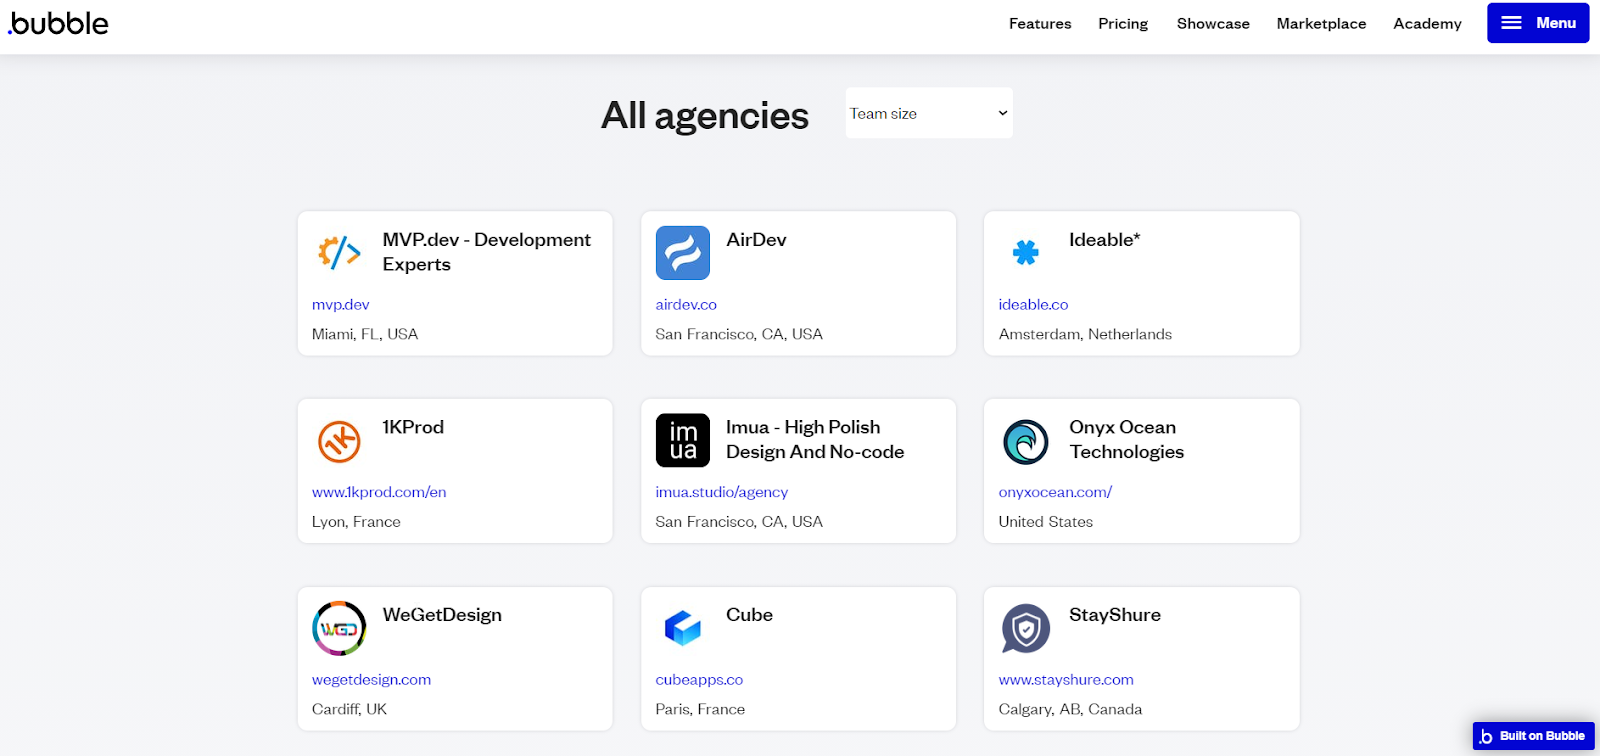This screenshot has width=1600, height=756.
Task: Open the www.stayshure.com link
Action: [x=1066, y=679]
